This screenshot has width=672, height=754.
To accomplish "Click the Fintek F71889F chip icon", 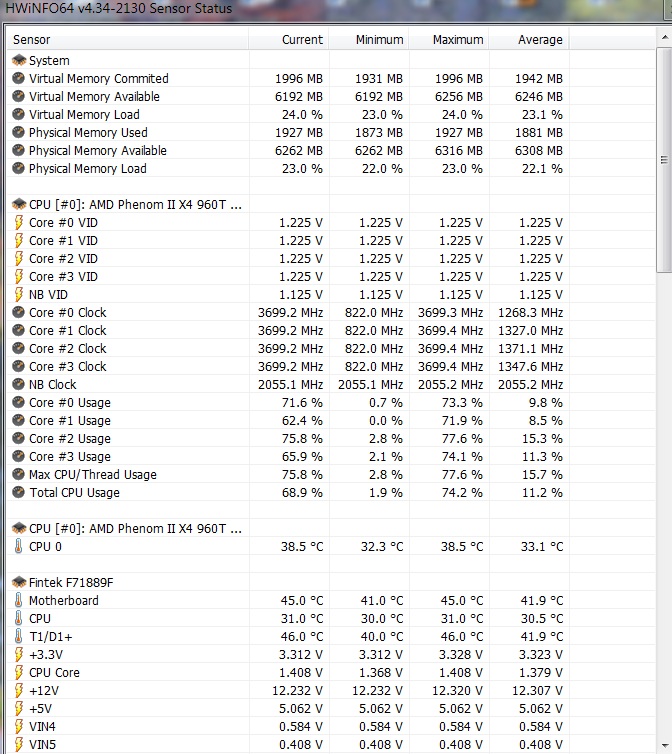I will [x=19, y=582].
